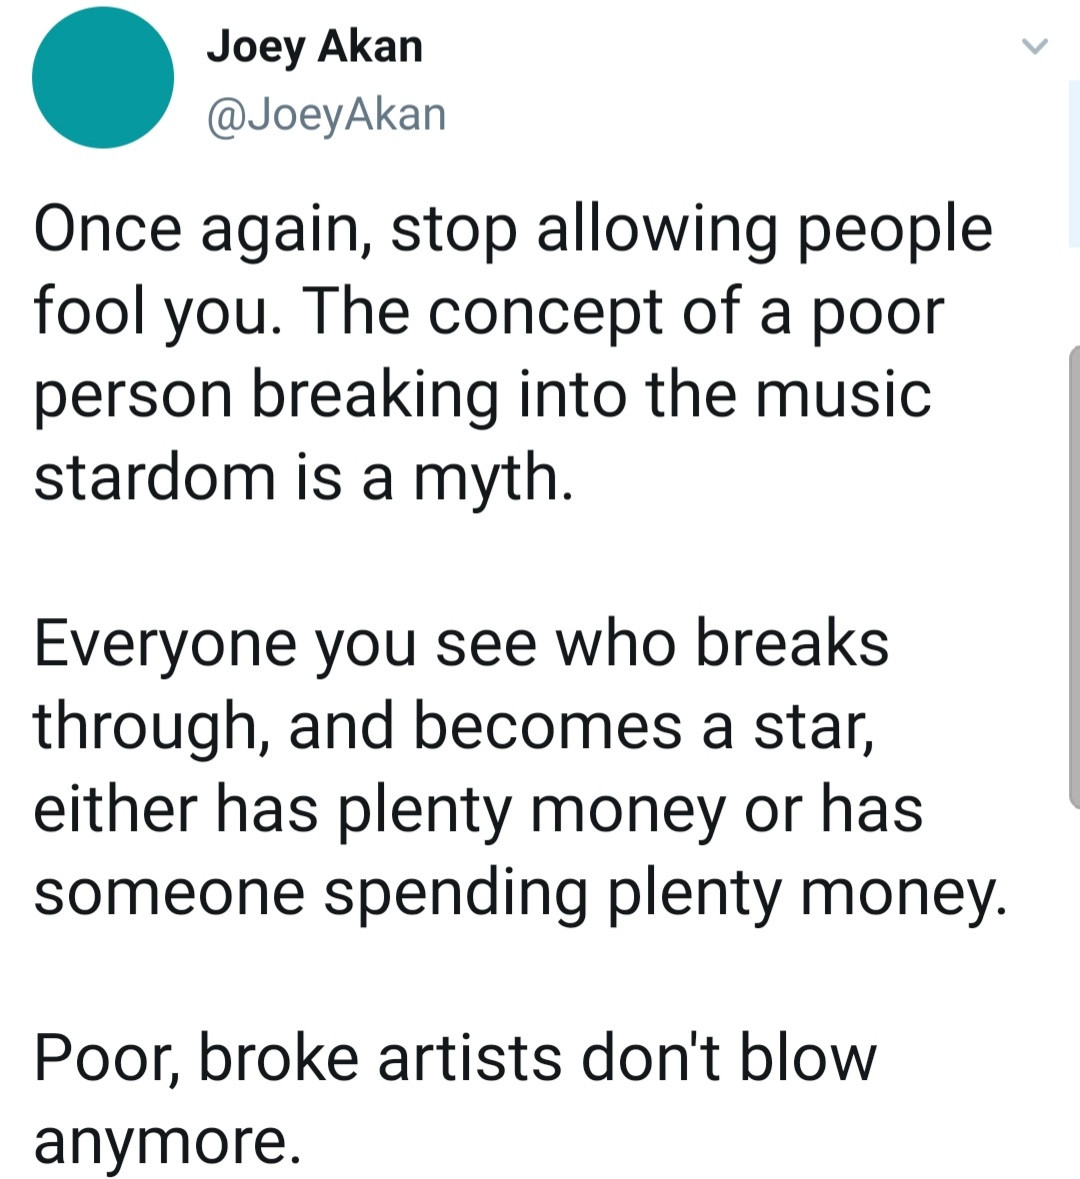Click the gray vertical scrollbar thumb
The width and height of the screenshot is (1080, 1179).
click(1074, 576)
